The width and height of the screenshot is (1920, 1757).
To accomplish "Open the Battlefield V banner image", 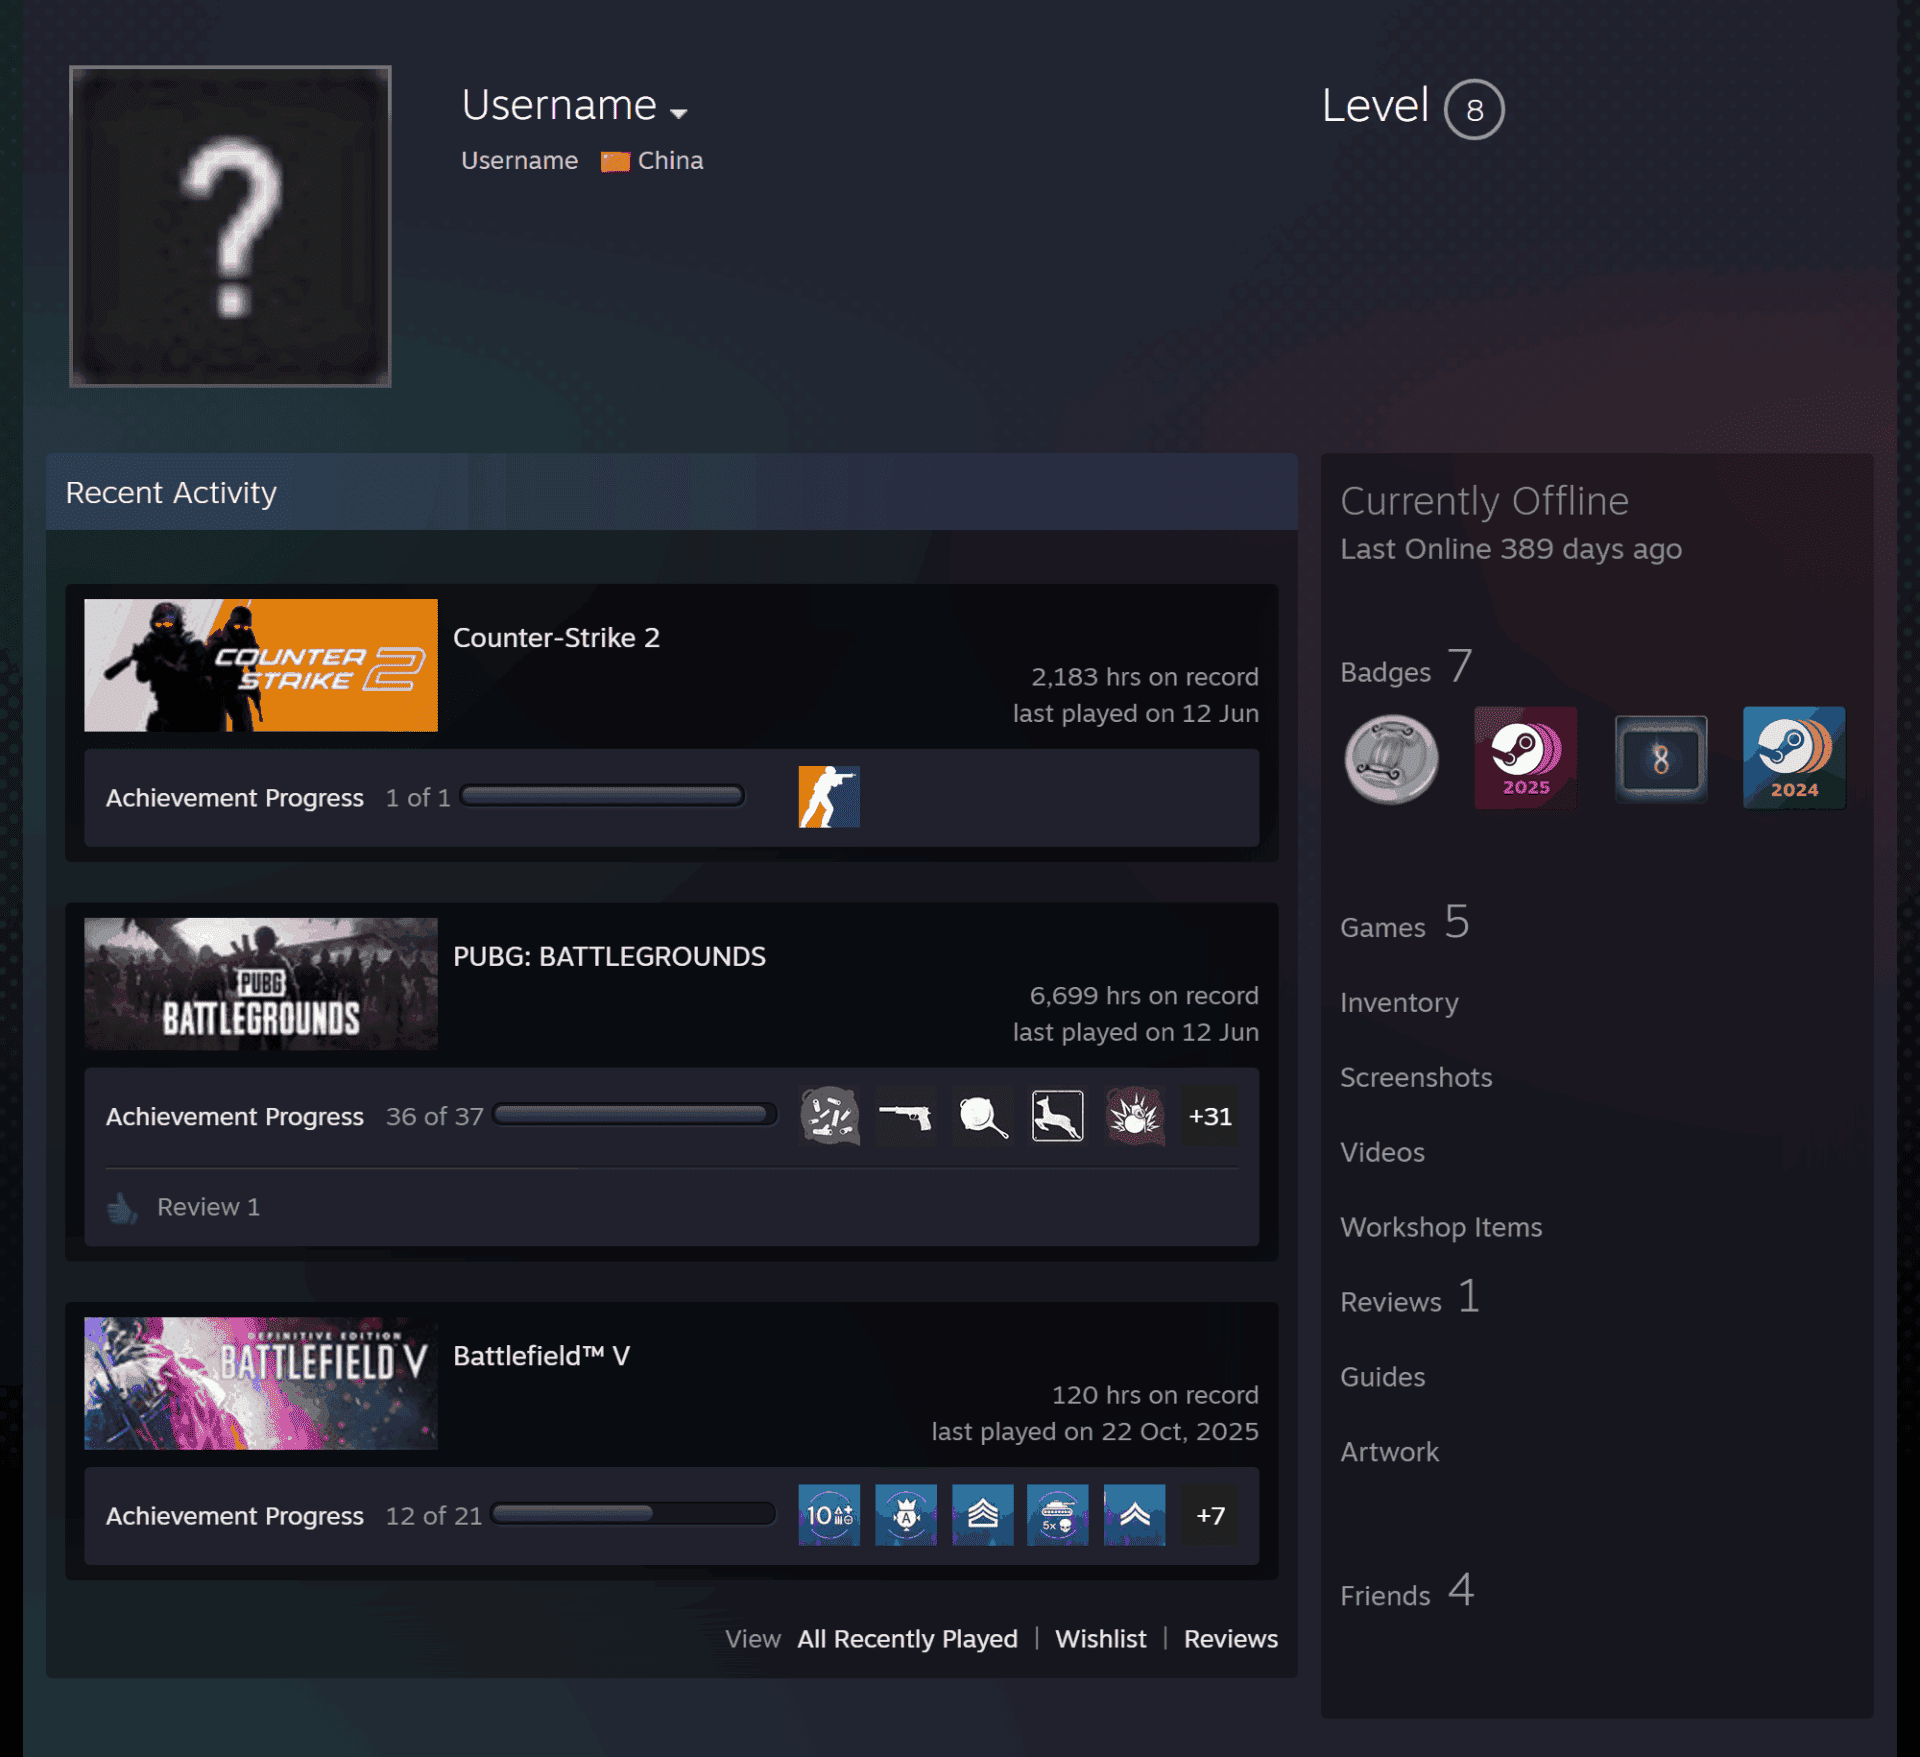I will coord(261,1383).
